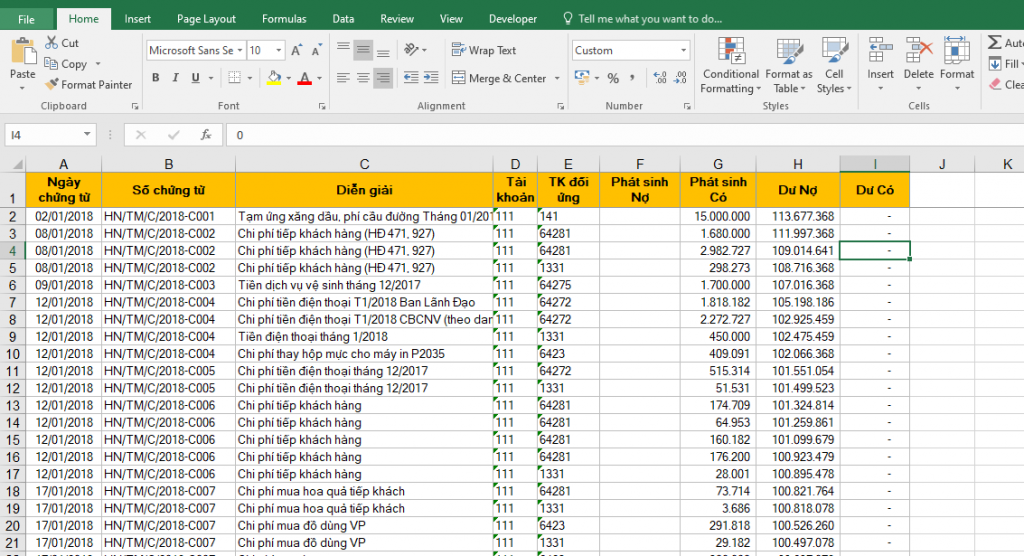Click the Merge & Center button
Screen dimensions: 1024x556
click(x=499, y=78)
